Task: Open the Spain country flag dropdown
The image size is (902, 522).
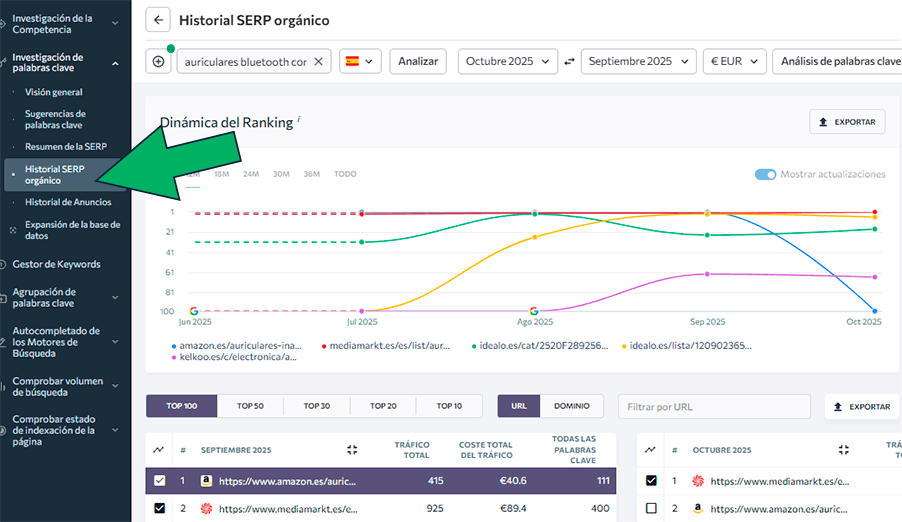Action: [361, 61]
